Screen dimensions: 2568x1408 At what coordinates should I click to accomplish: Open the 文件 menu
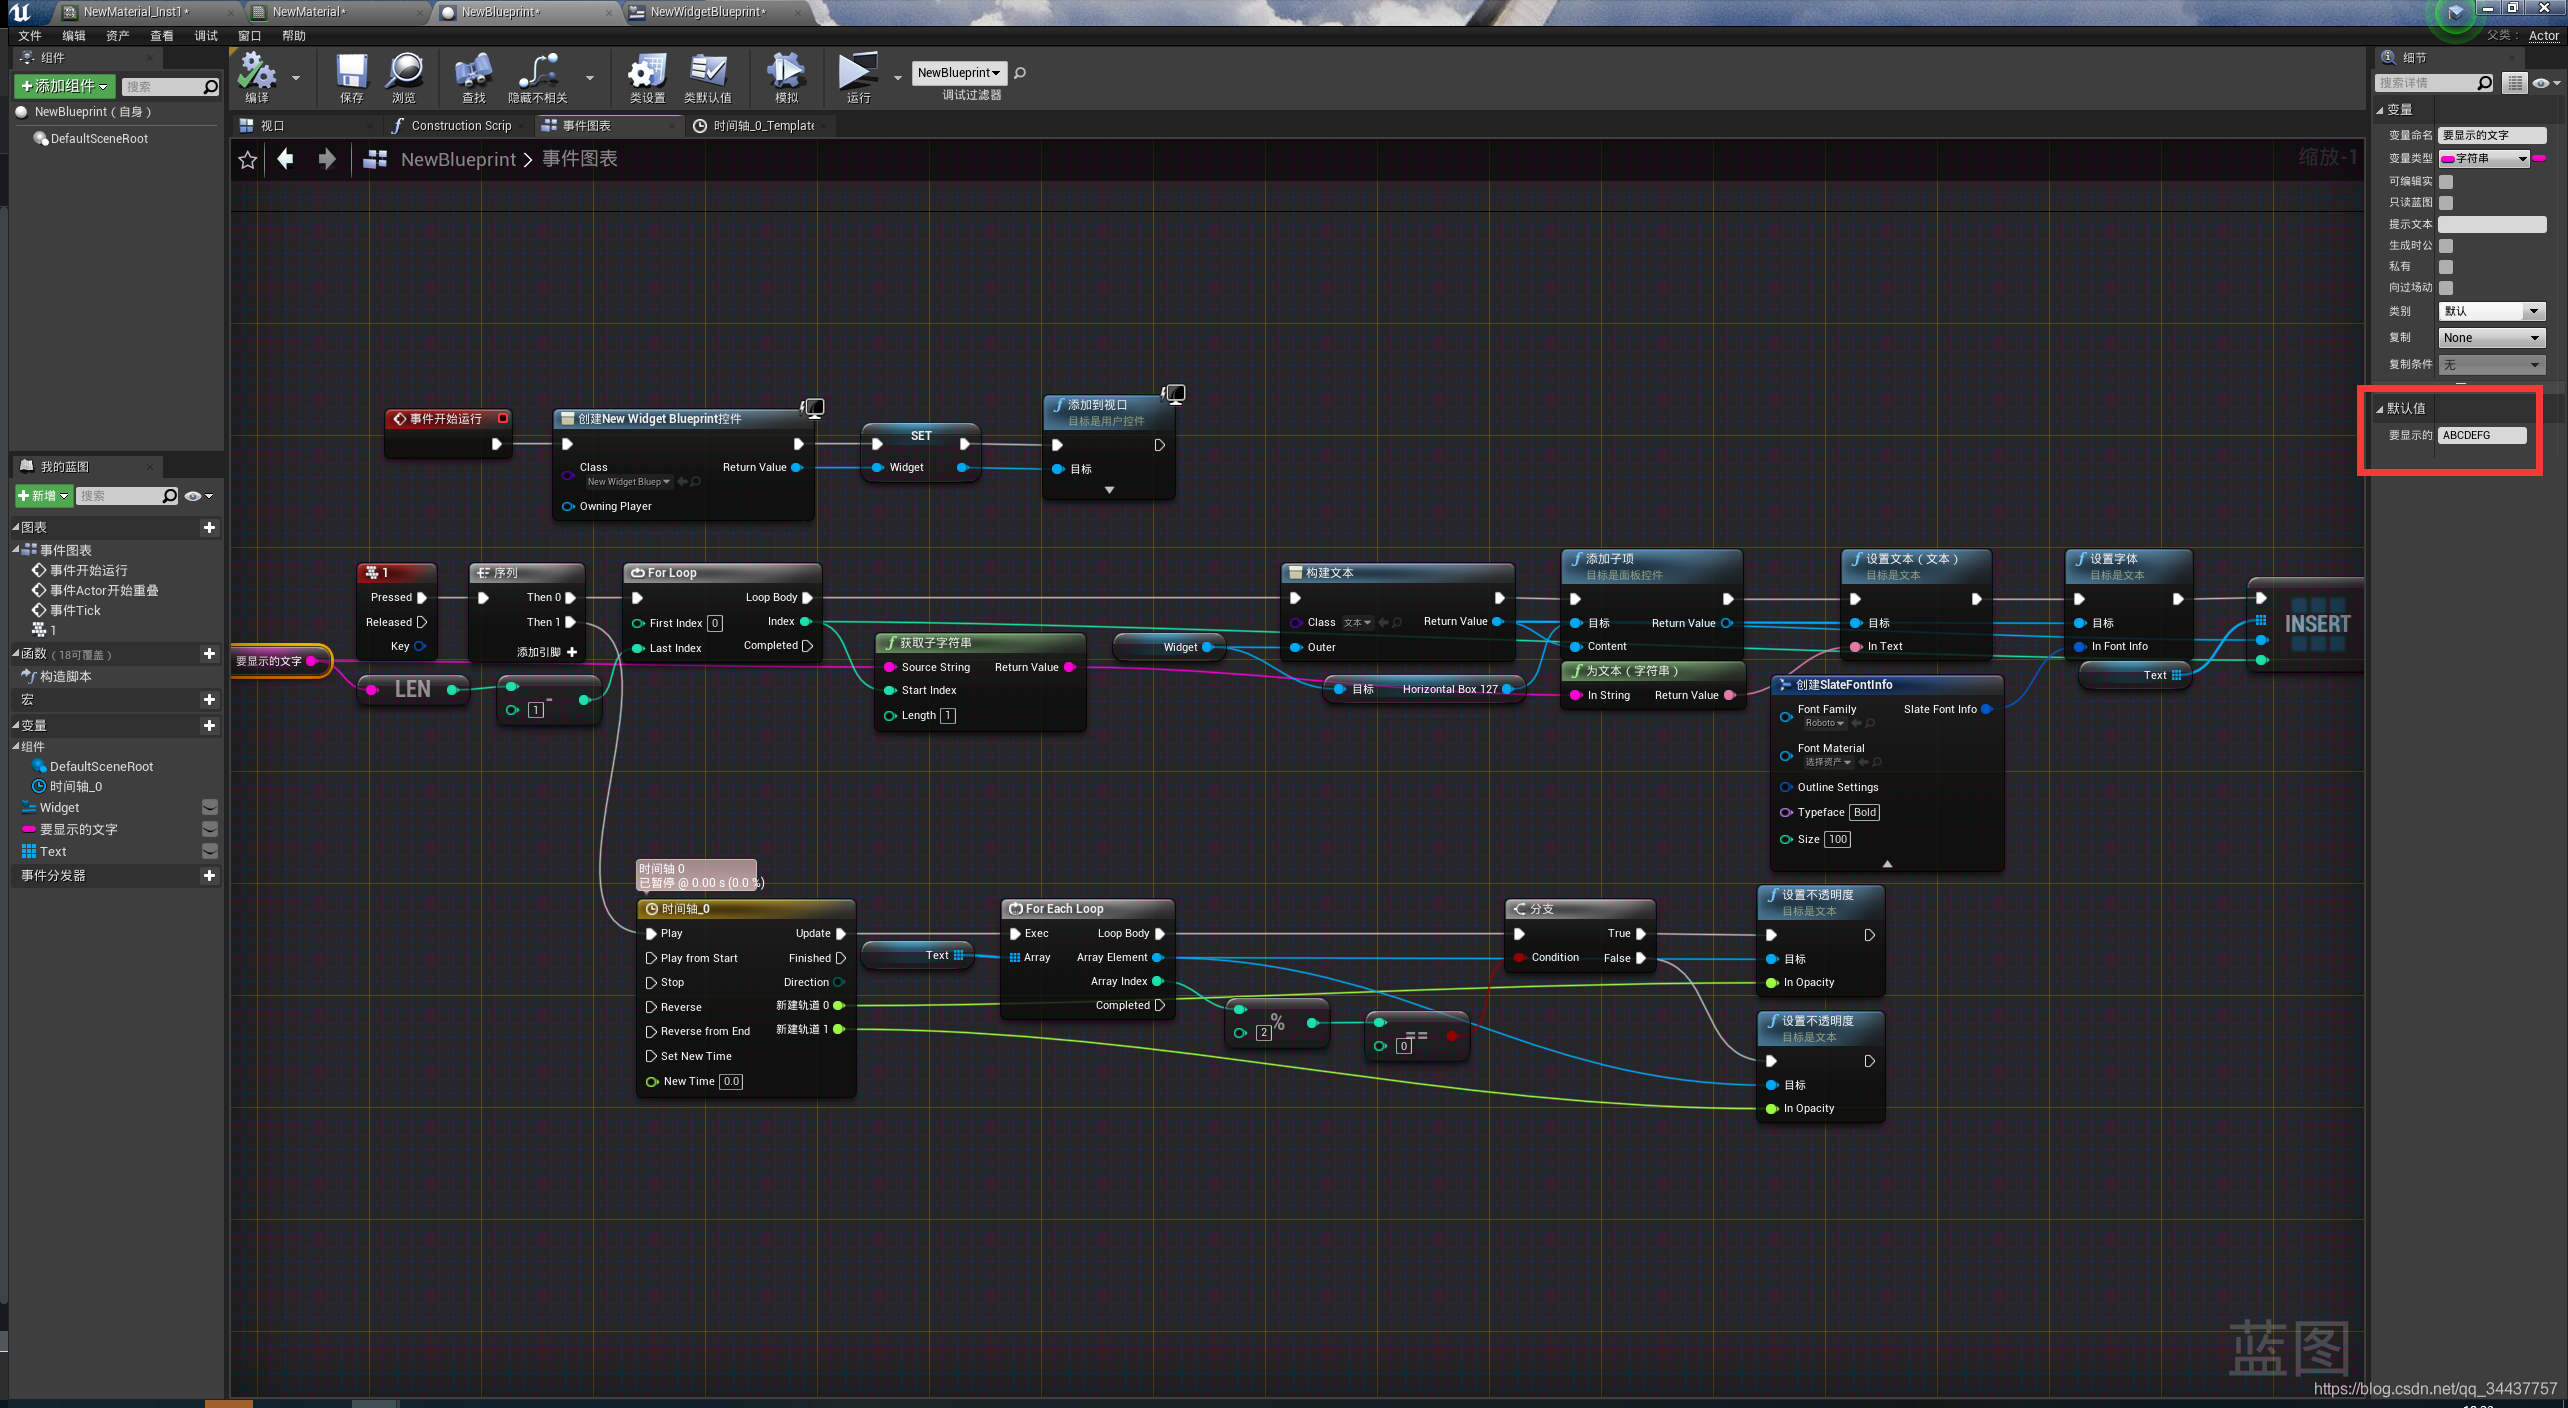30,36
